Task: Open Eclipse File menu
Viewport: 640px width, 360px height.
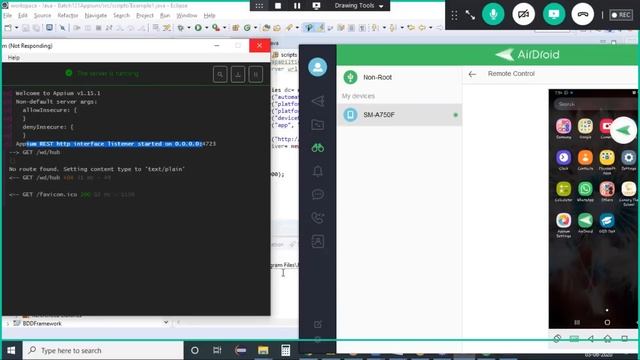Action: (8, 16)
